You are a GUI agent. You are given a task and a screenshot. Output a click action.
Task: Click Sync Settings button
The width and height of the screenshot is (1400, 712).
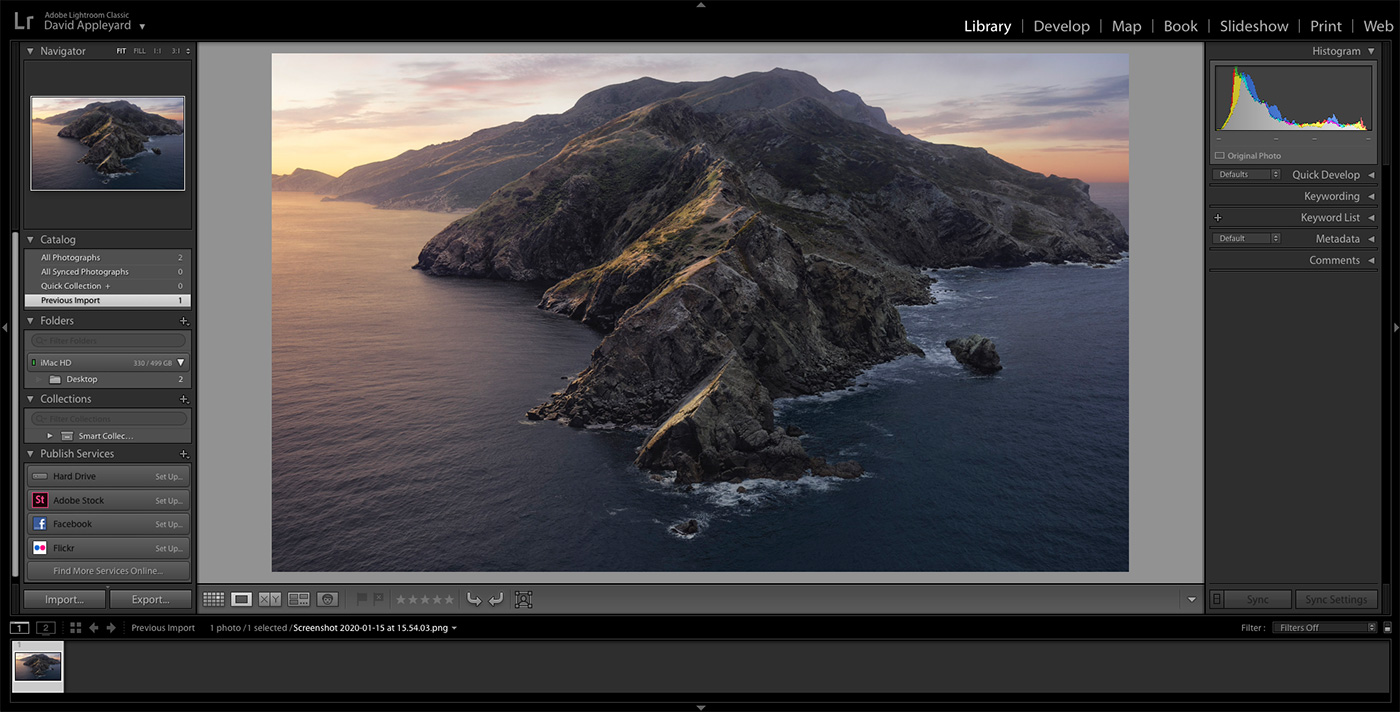1336,599
